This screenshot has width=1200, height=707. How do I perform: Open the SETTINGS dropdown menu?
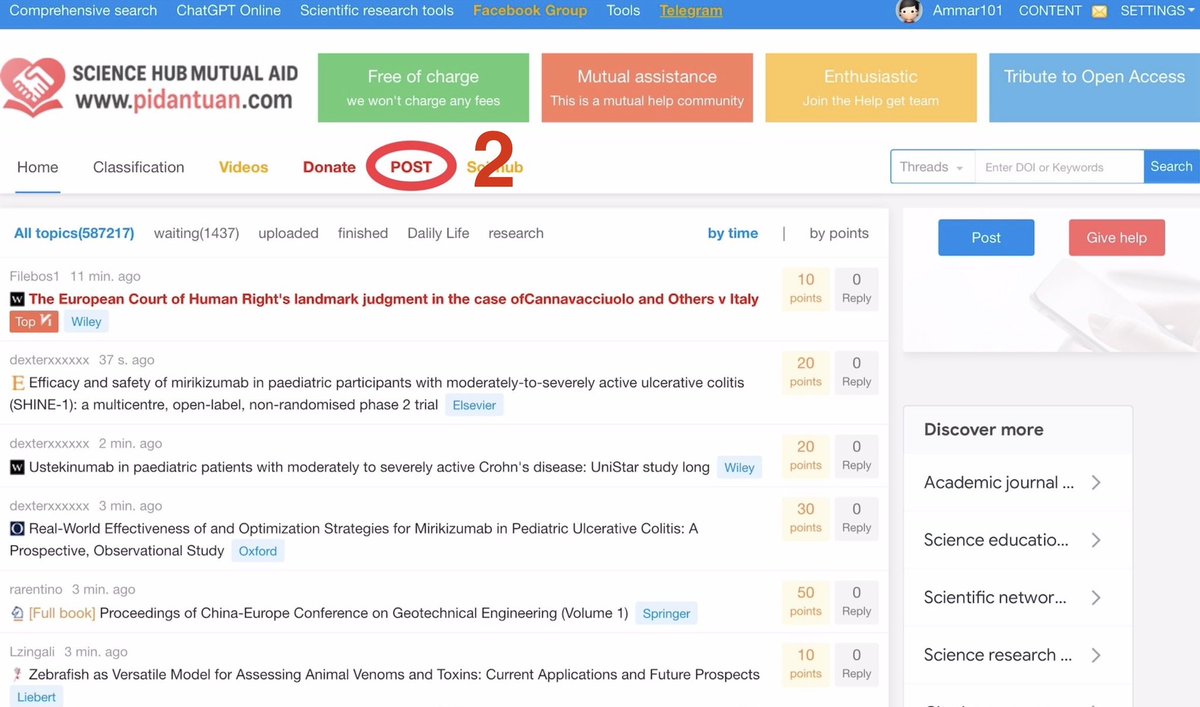click(x=1159, y=11)
